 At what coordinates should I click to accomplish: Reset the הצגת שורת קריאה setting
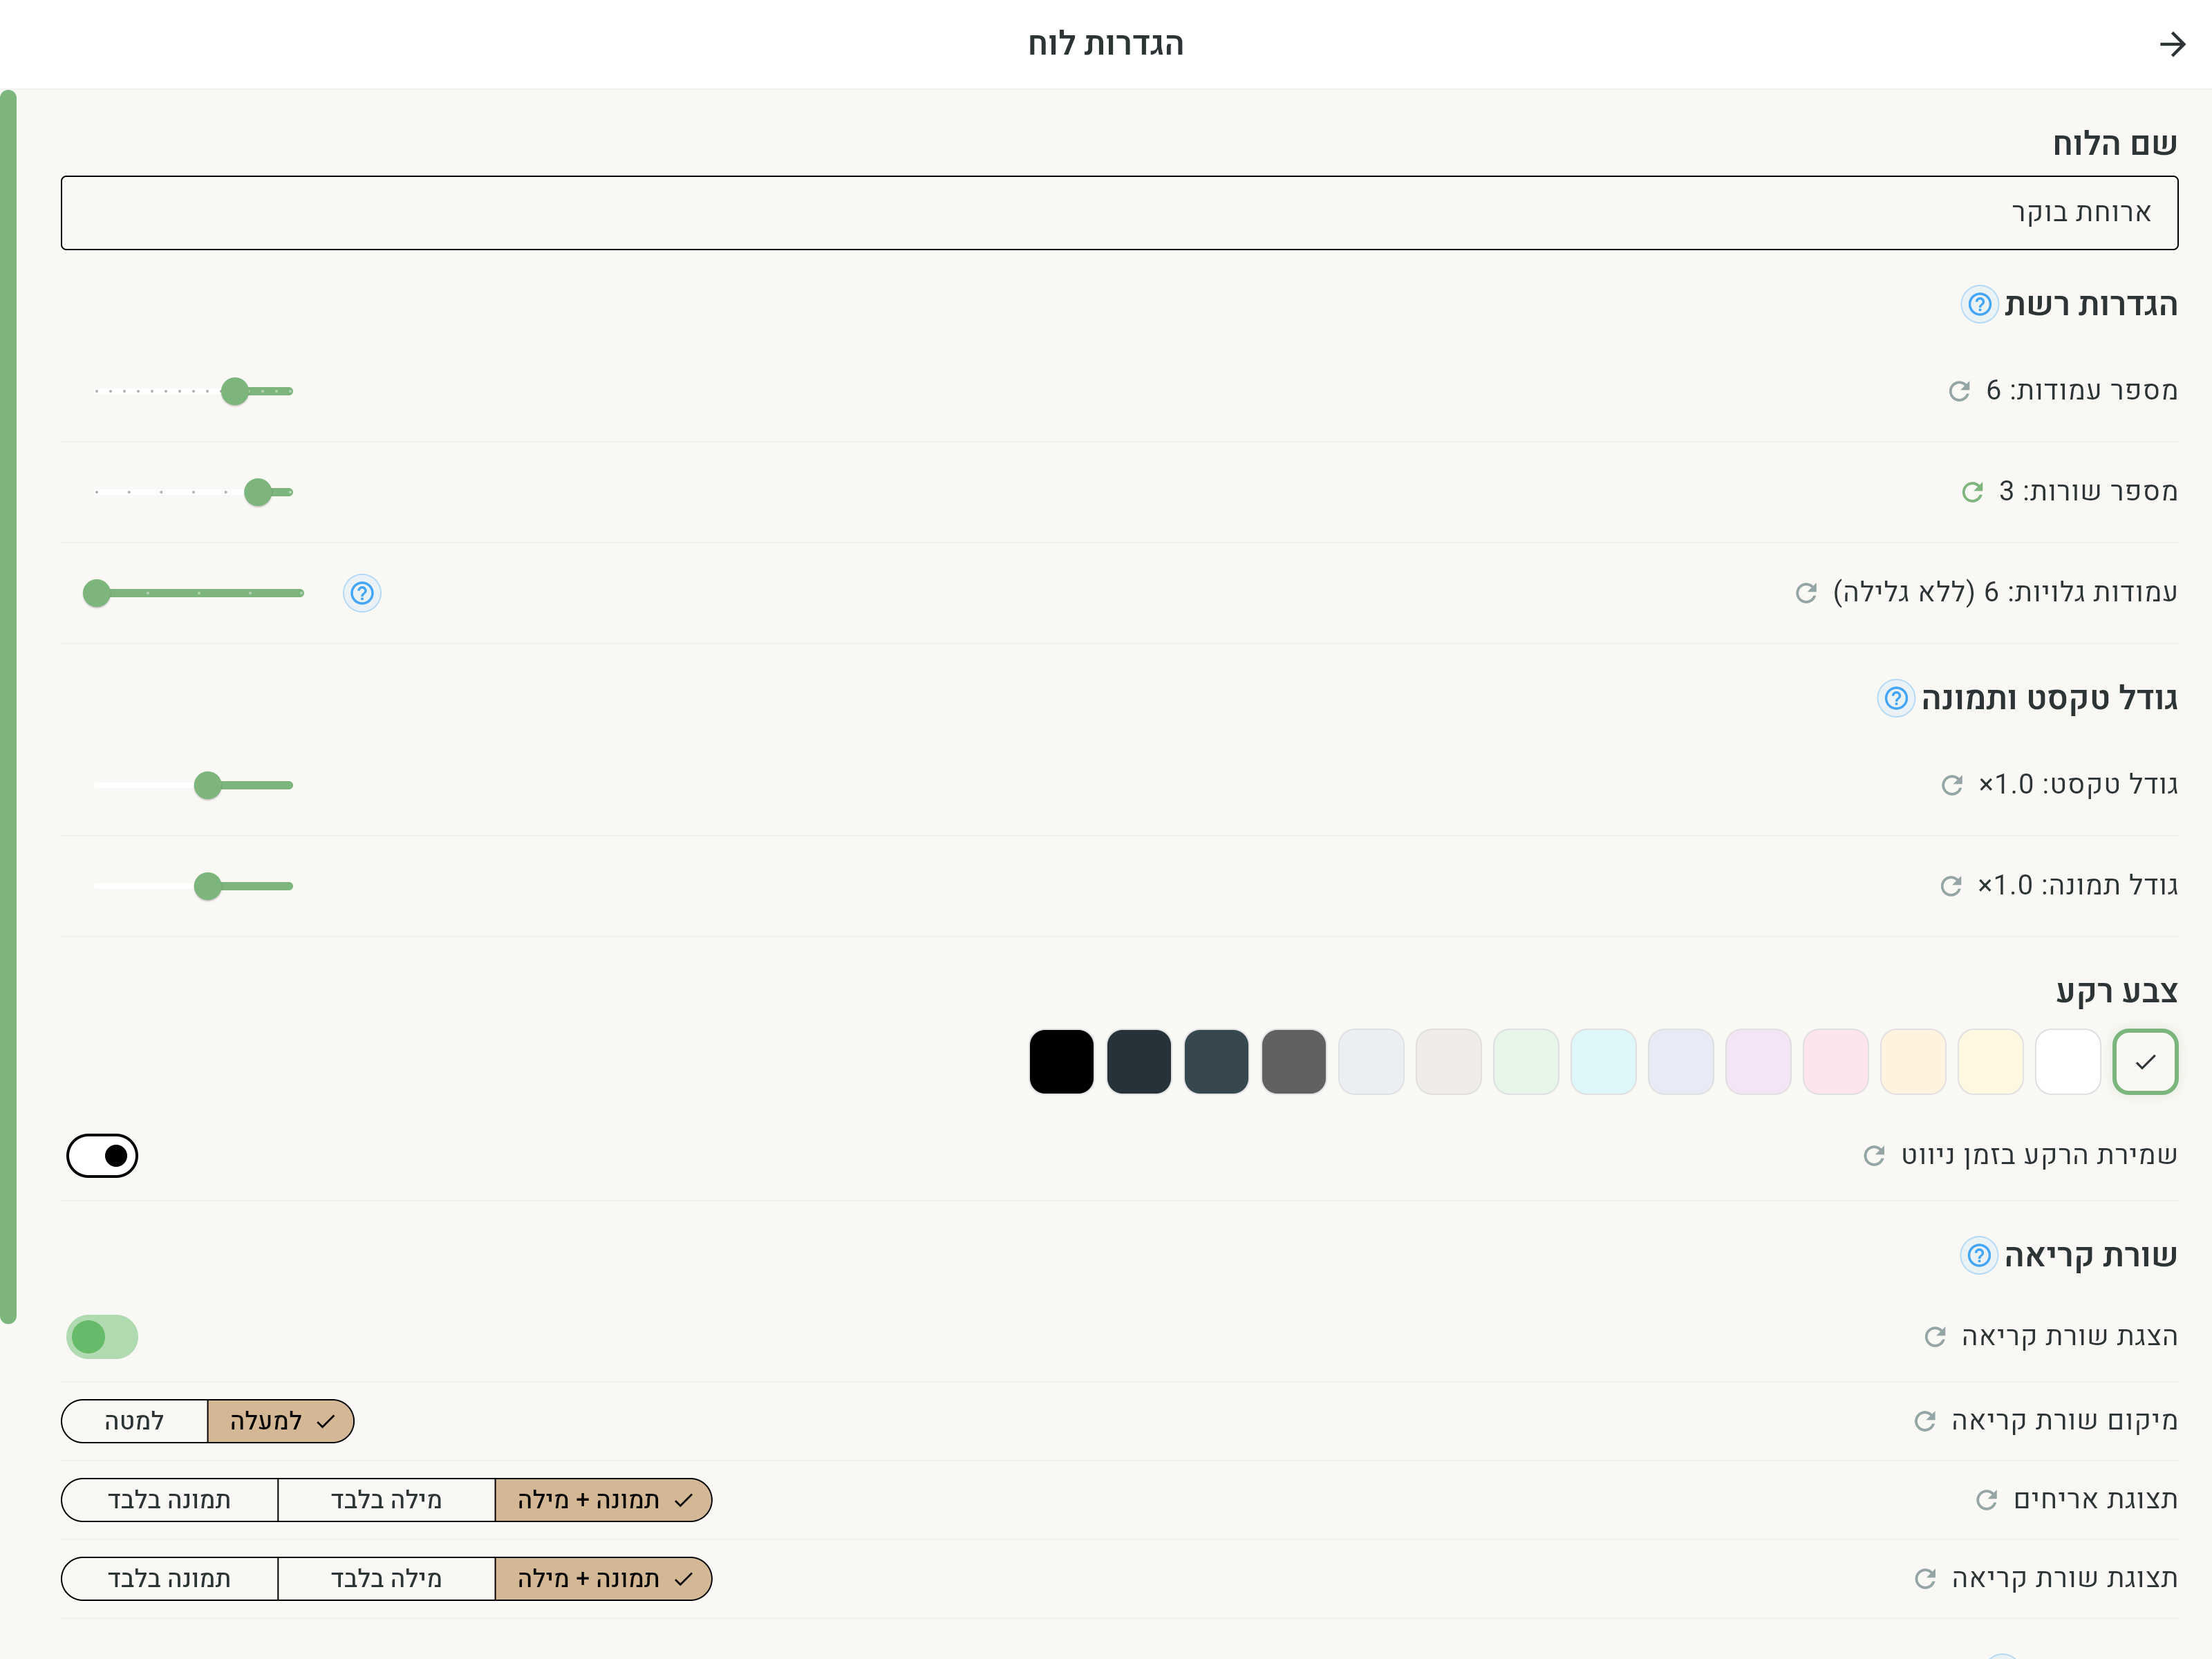(x=1935, y=1337)
